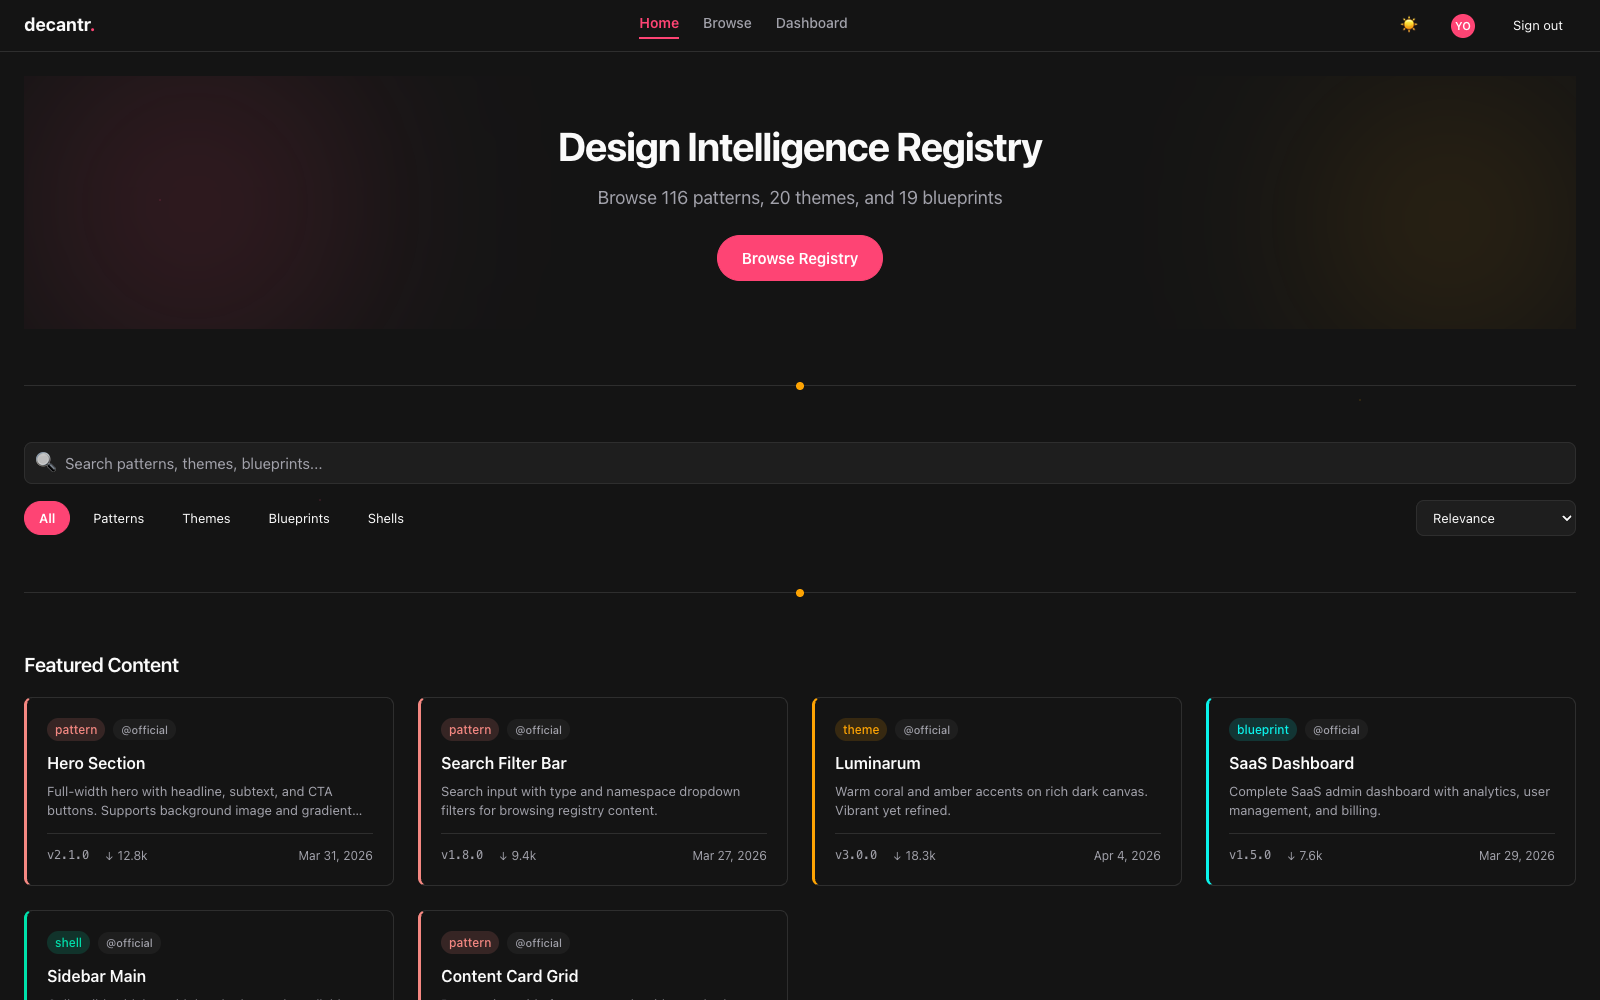The image size is (1600, 1000).
Task: Click the Design Intelligence Registry headline
Action: coord(800,148)
